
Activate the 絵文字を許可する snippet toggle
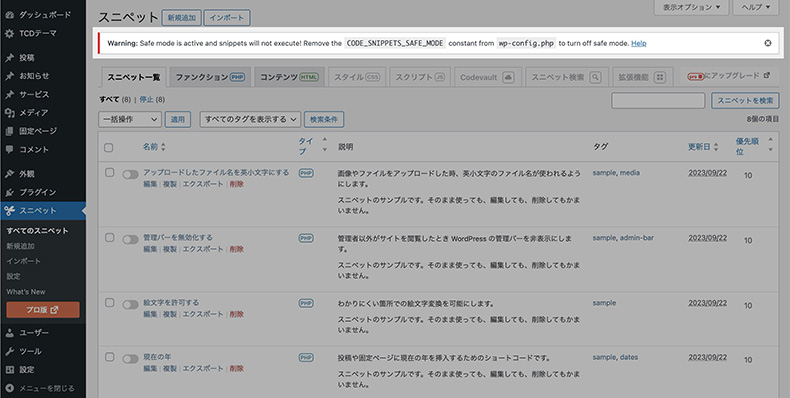pyautogui.click(x=130, y=304)
